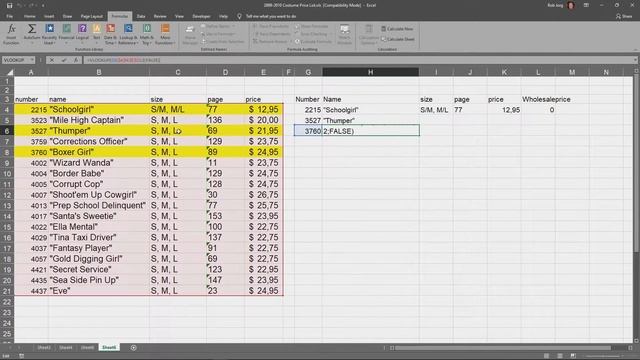Open the Recently Used functions icon
This screenshot has width=640, height=360.
click(49, 29)
